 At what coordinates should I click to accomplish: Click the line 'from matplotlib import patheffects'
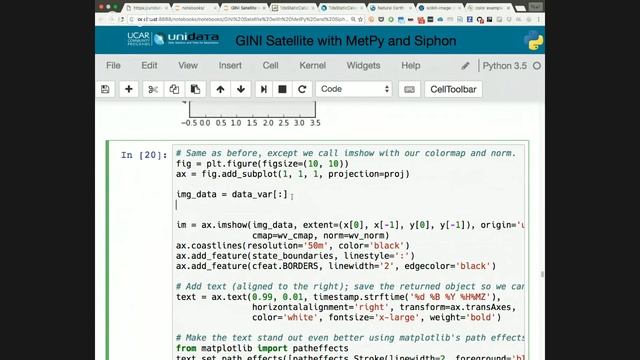coord(262,348)
